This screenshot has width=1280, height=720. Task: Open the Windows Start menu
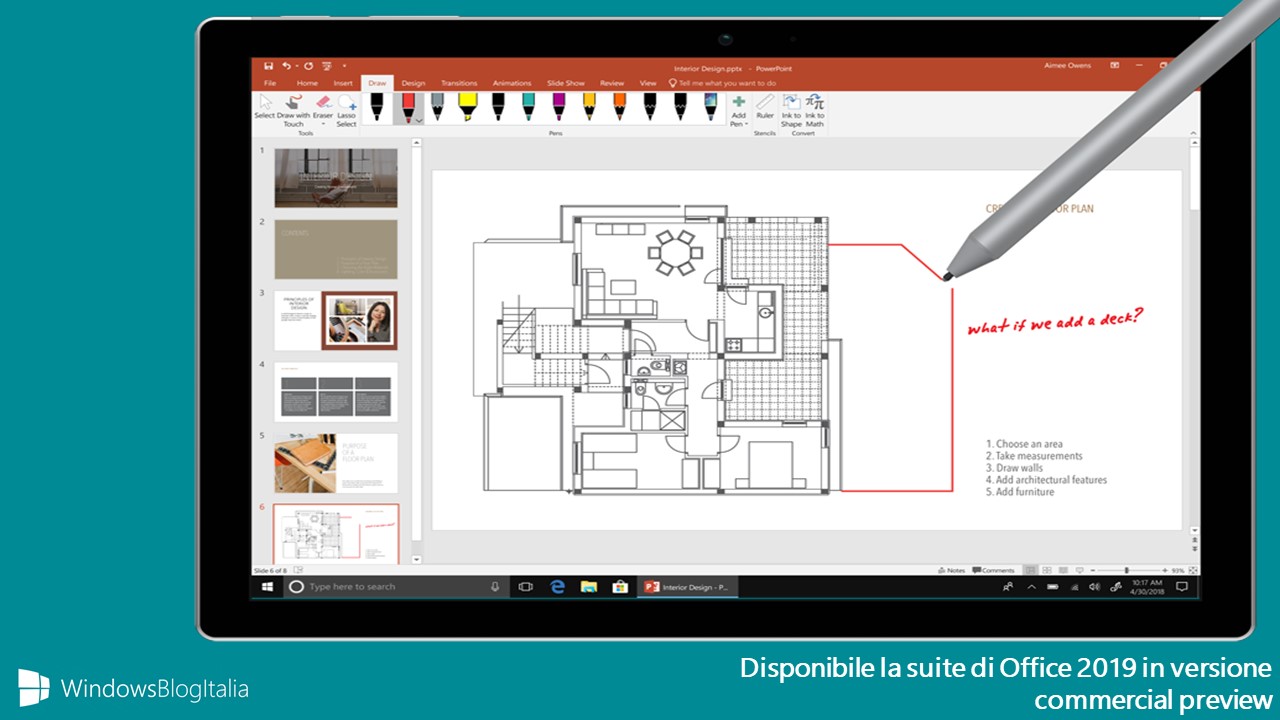click(x=267, y=587)
